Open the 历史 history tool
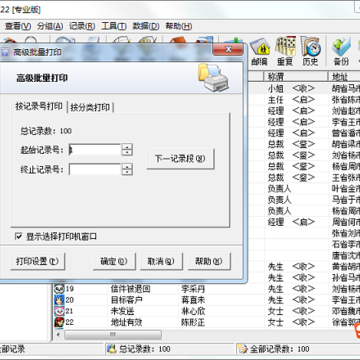This screenshot has width=360, height=360. [x=310, y=52]
